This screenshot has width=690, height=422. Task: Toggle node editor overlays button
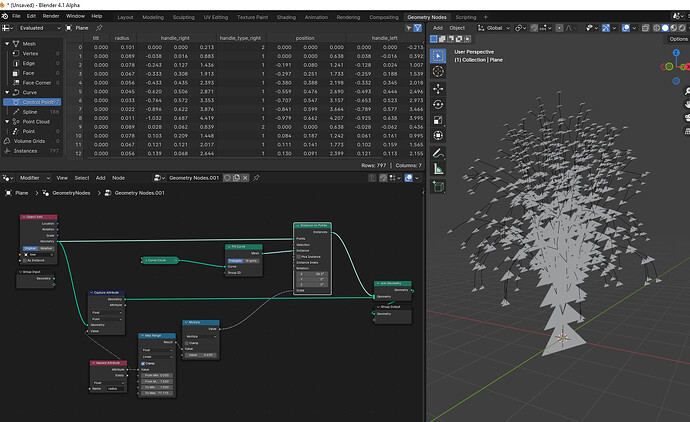408,178
